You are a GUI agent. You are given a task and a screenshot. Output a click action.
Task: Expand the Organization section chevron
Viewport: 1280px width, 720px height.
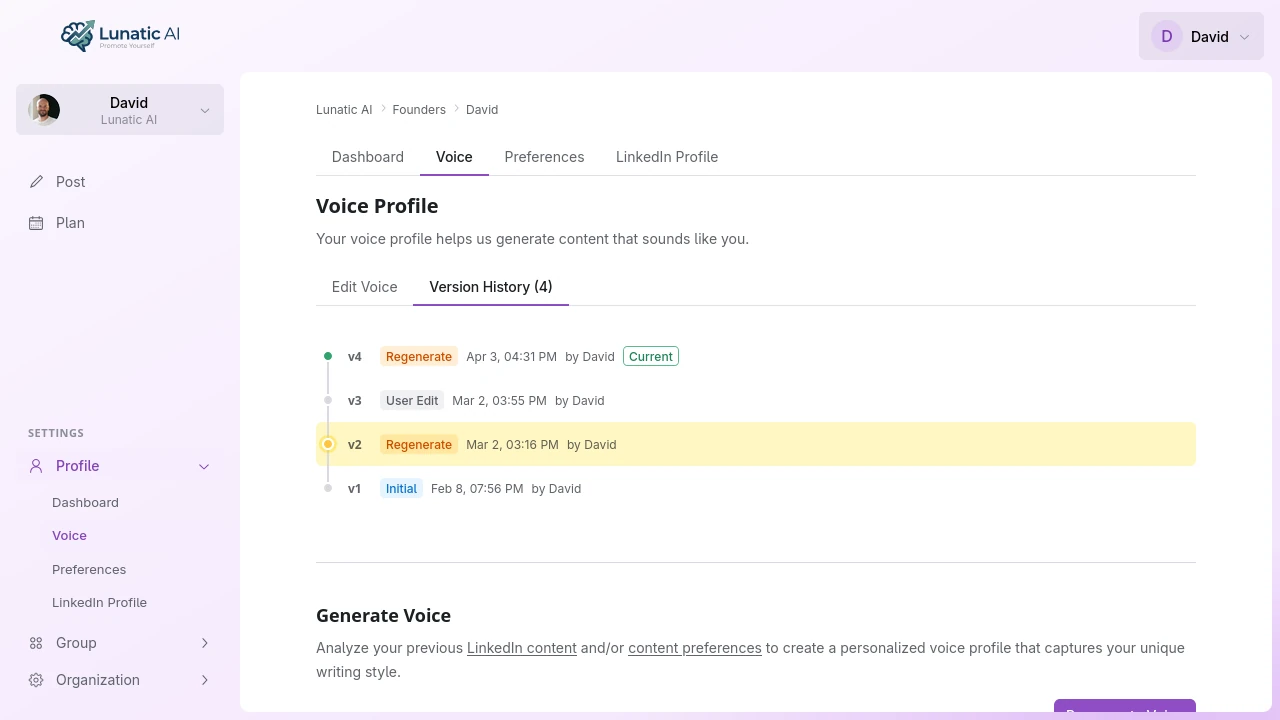(204, 680)
